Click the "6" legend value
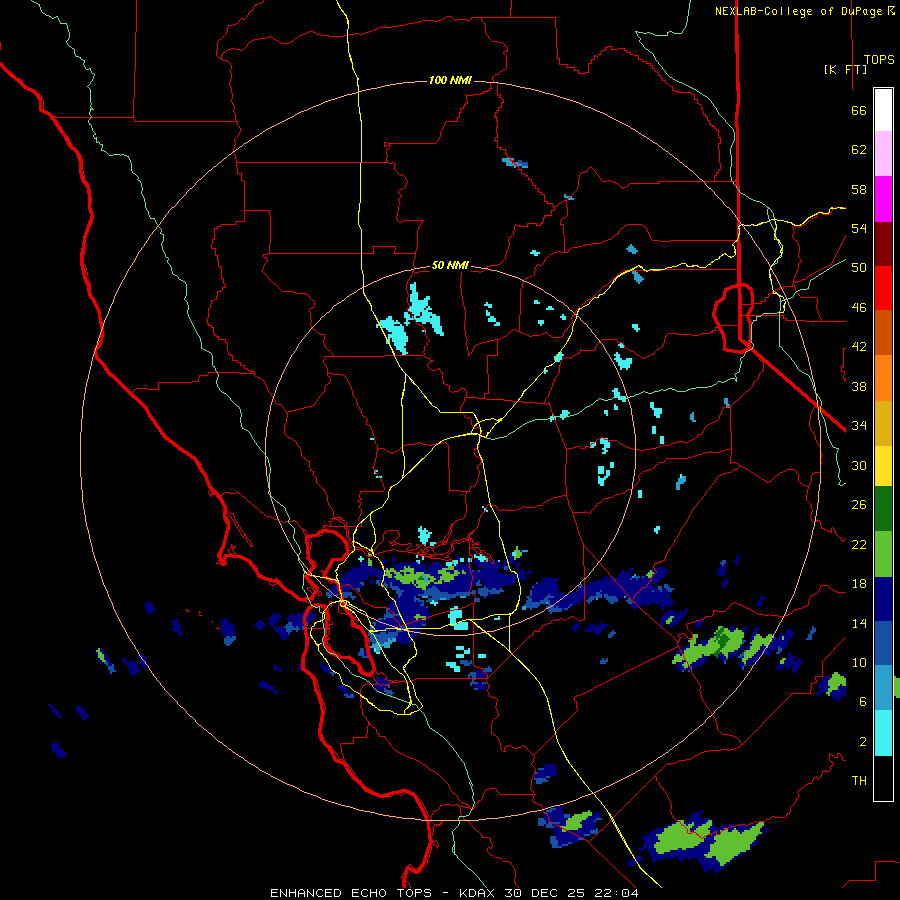900x900 pixels. (863, 701)
